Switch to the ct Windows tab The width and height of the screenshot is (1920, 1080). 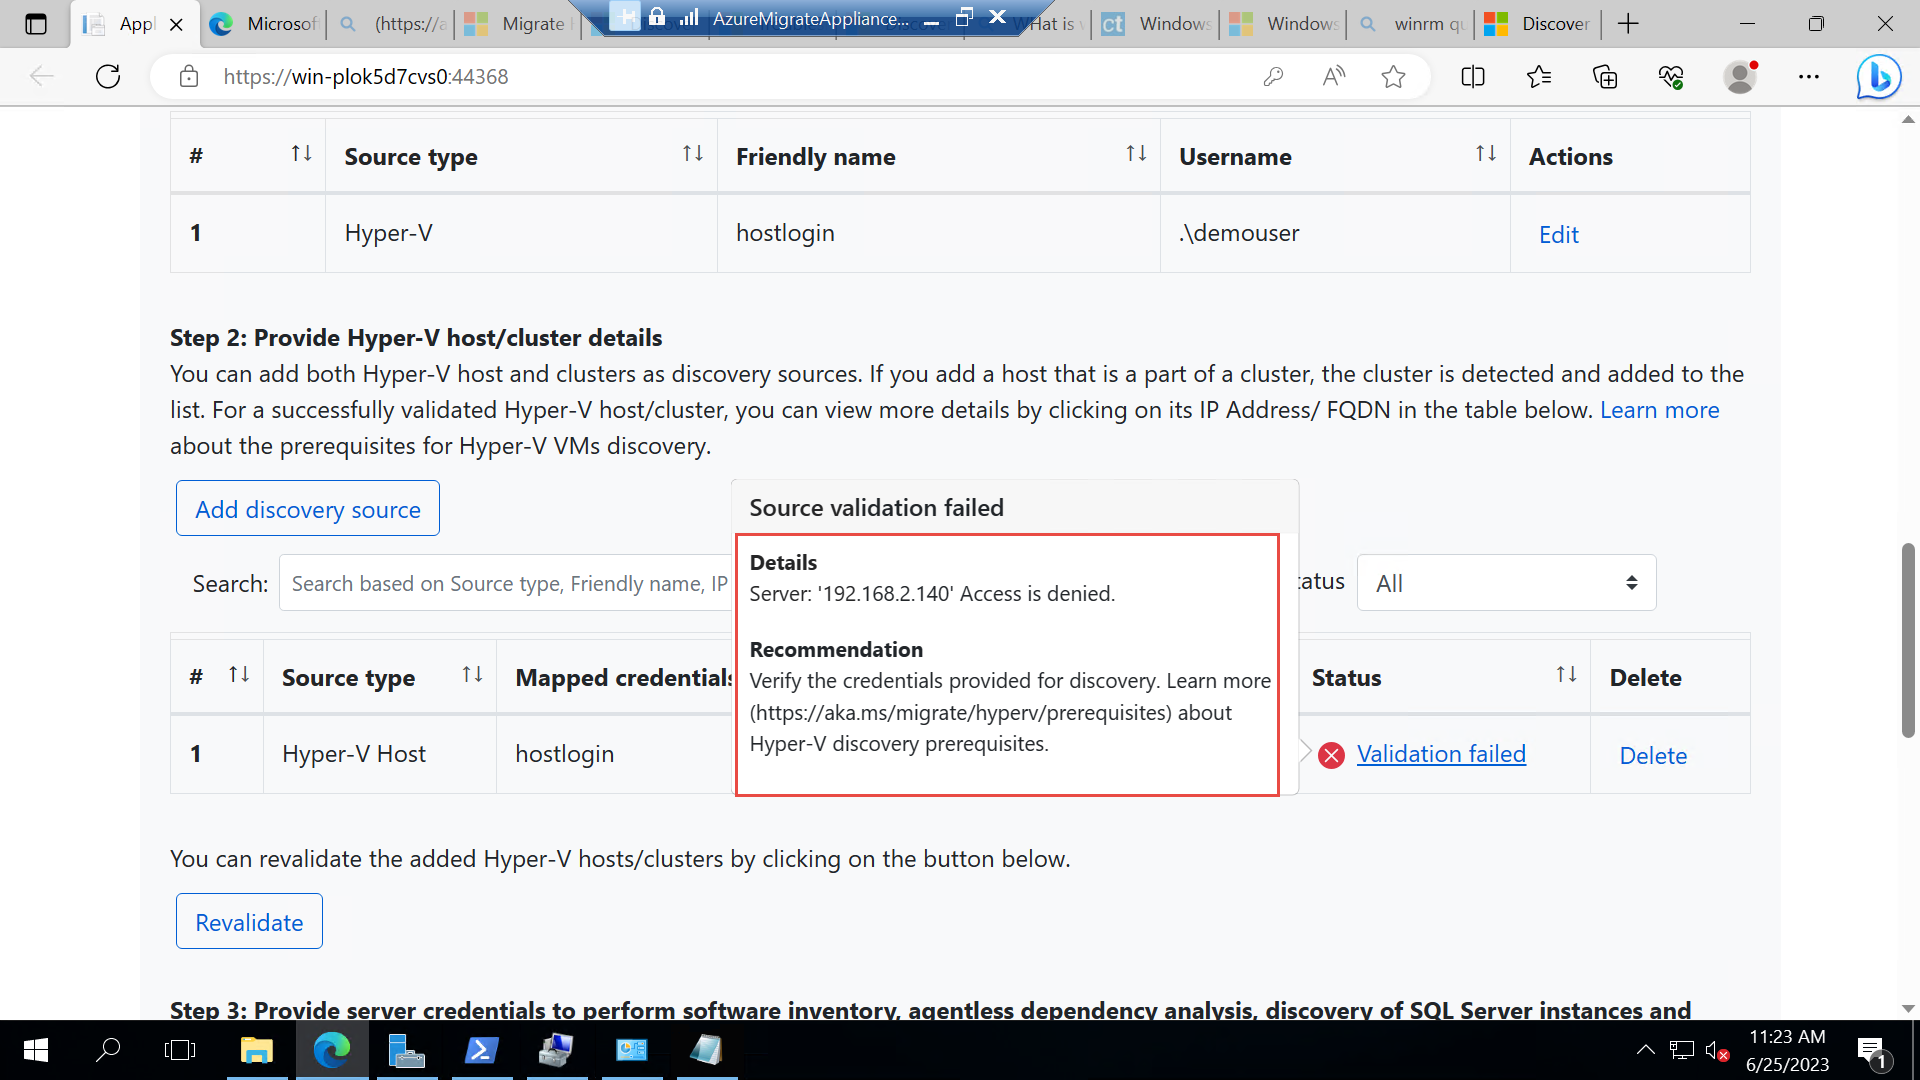click(1156, 24)
